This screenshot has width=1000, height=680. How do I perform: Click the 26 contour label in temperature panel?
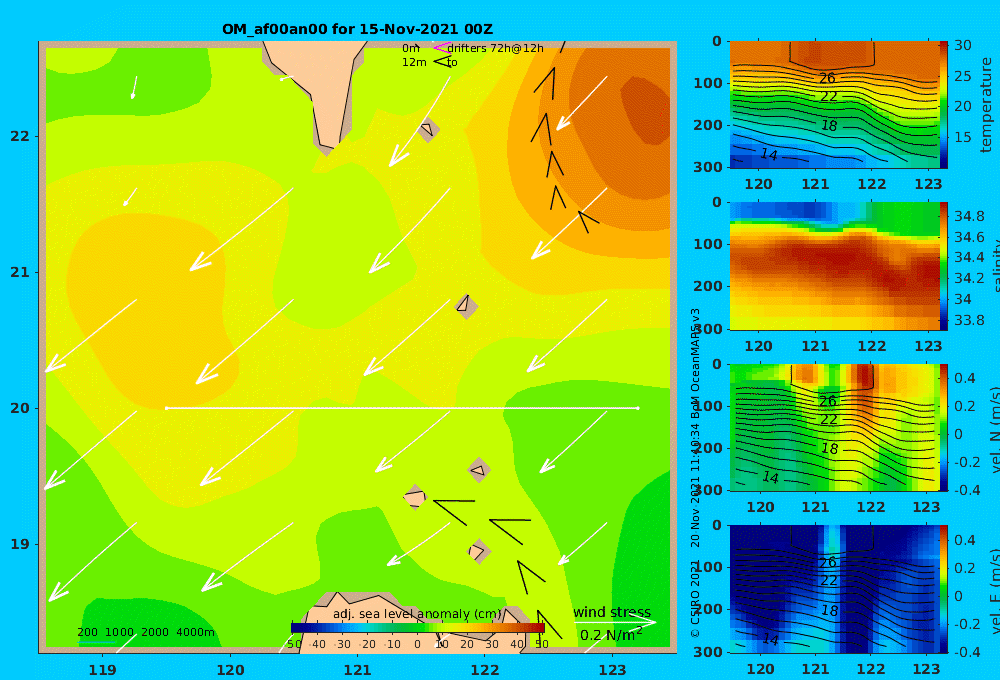[x=827, y=78]
